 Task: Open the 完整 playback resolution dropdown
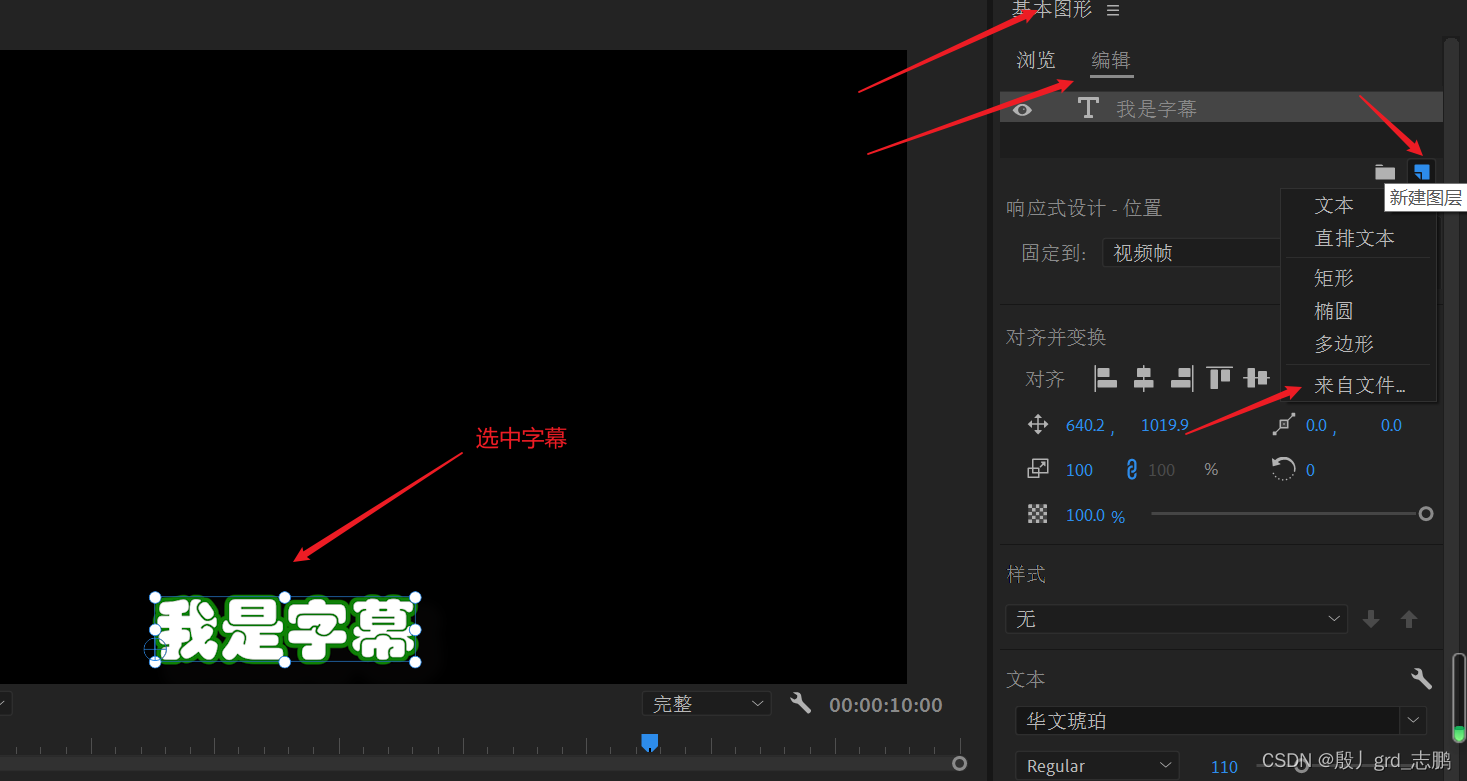(706, 704)
